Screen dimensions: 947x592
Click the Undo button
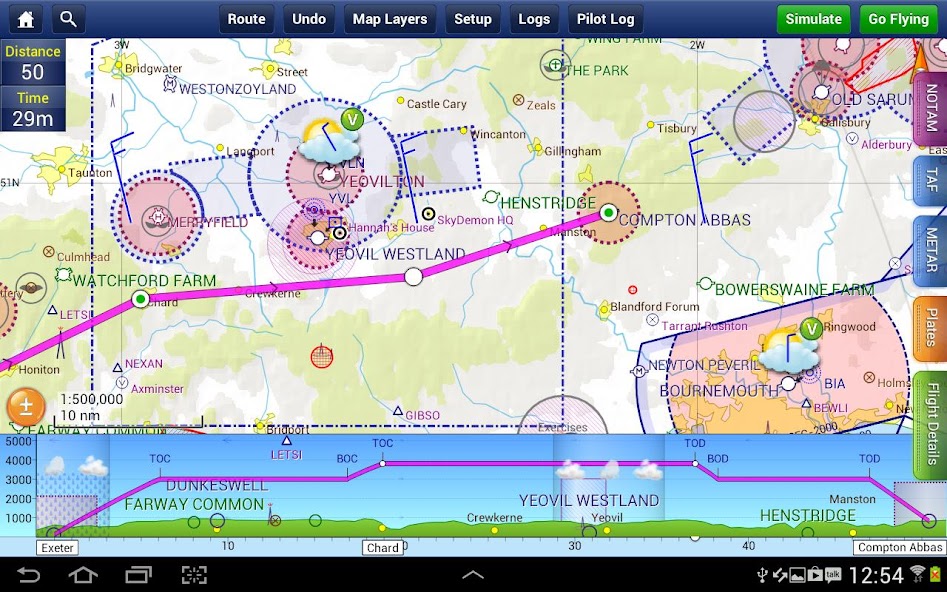coord(309,19)
